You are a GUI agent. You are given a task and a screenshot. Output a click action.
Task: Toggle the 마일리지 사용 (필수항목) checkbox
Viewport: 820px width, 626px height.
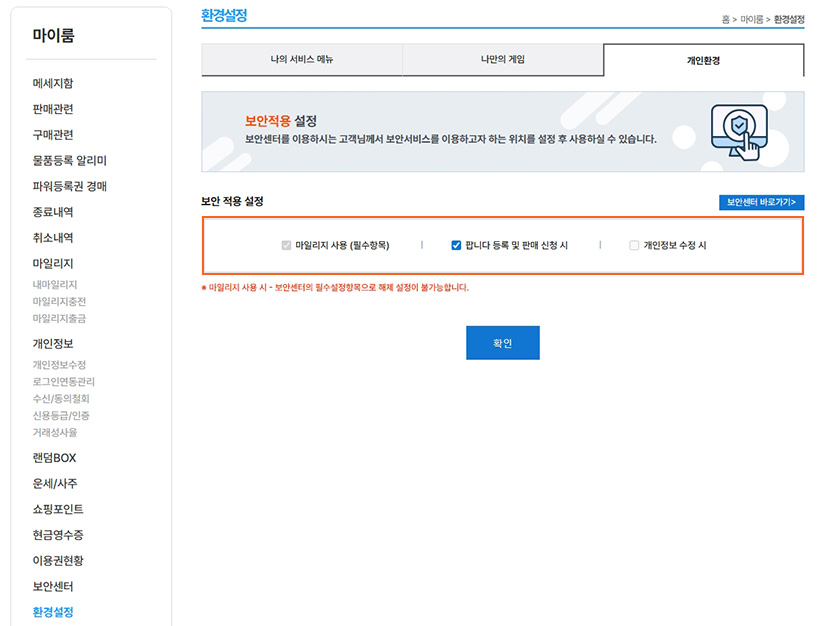287,245
